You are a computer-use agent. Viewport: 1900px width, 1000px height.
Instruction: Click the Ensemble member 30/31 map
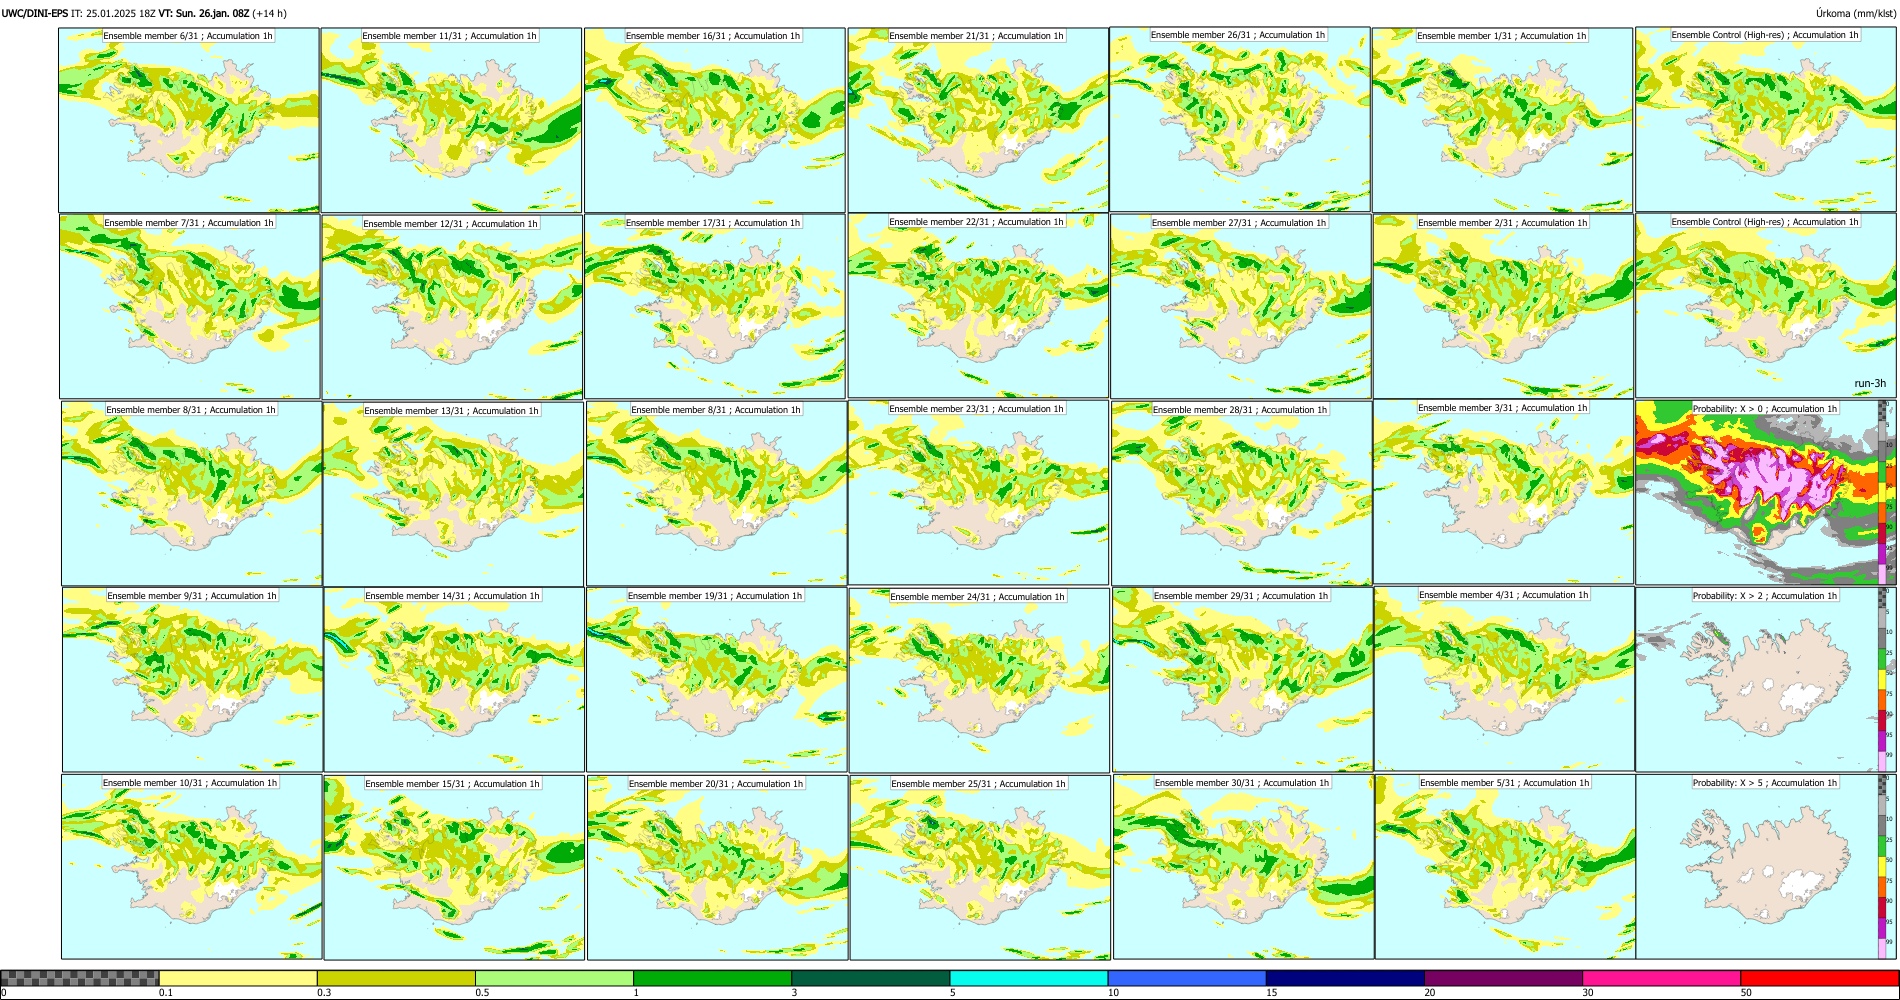1244,867
